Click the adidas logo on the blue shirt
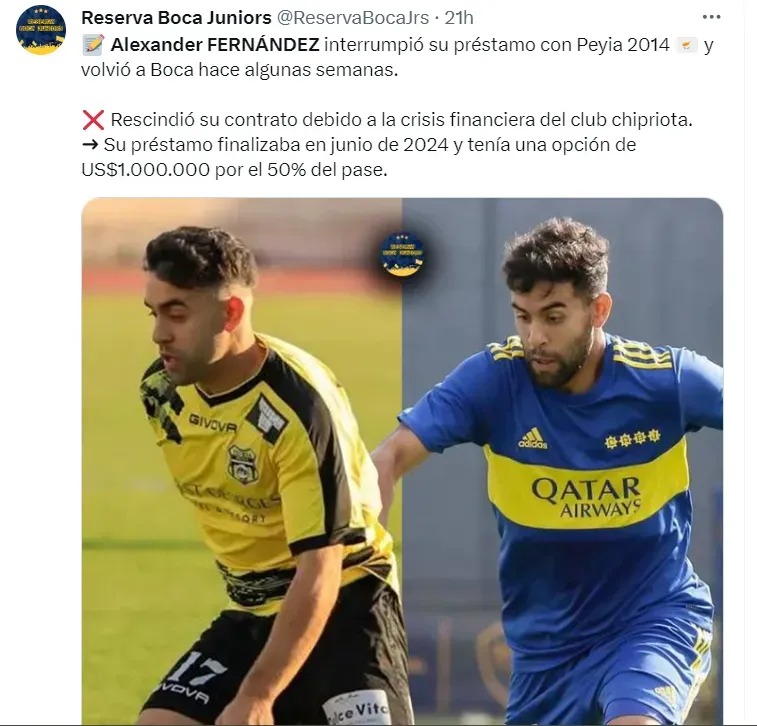The width and height of the screenshot is (757, 726). (533, 438)
